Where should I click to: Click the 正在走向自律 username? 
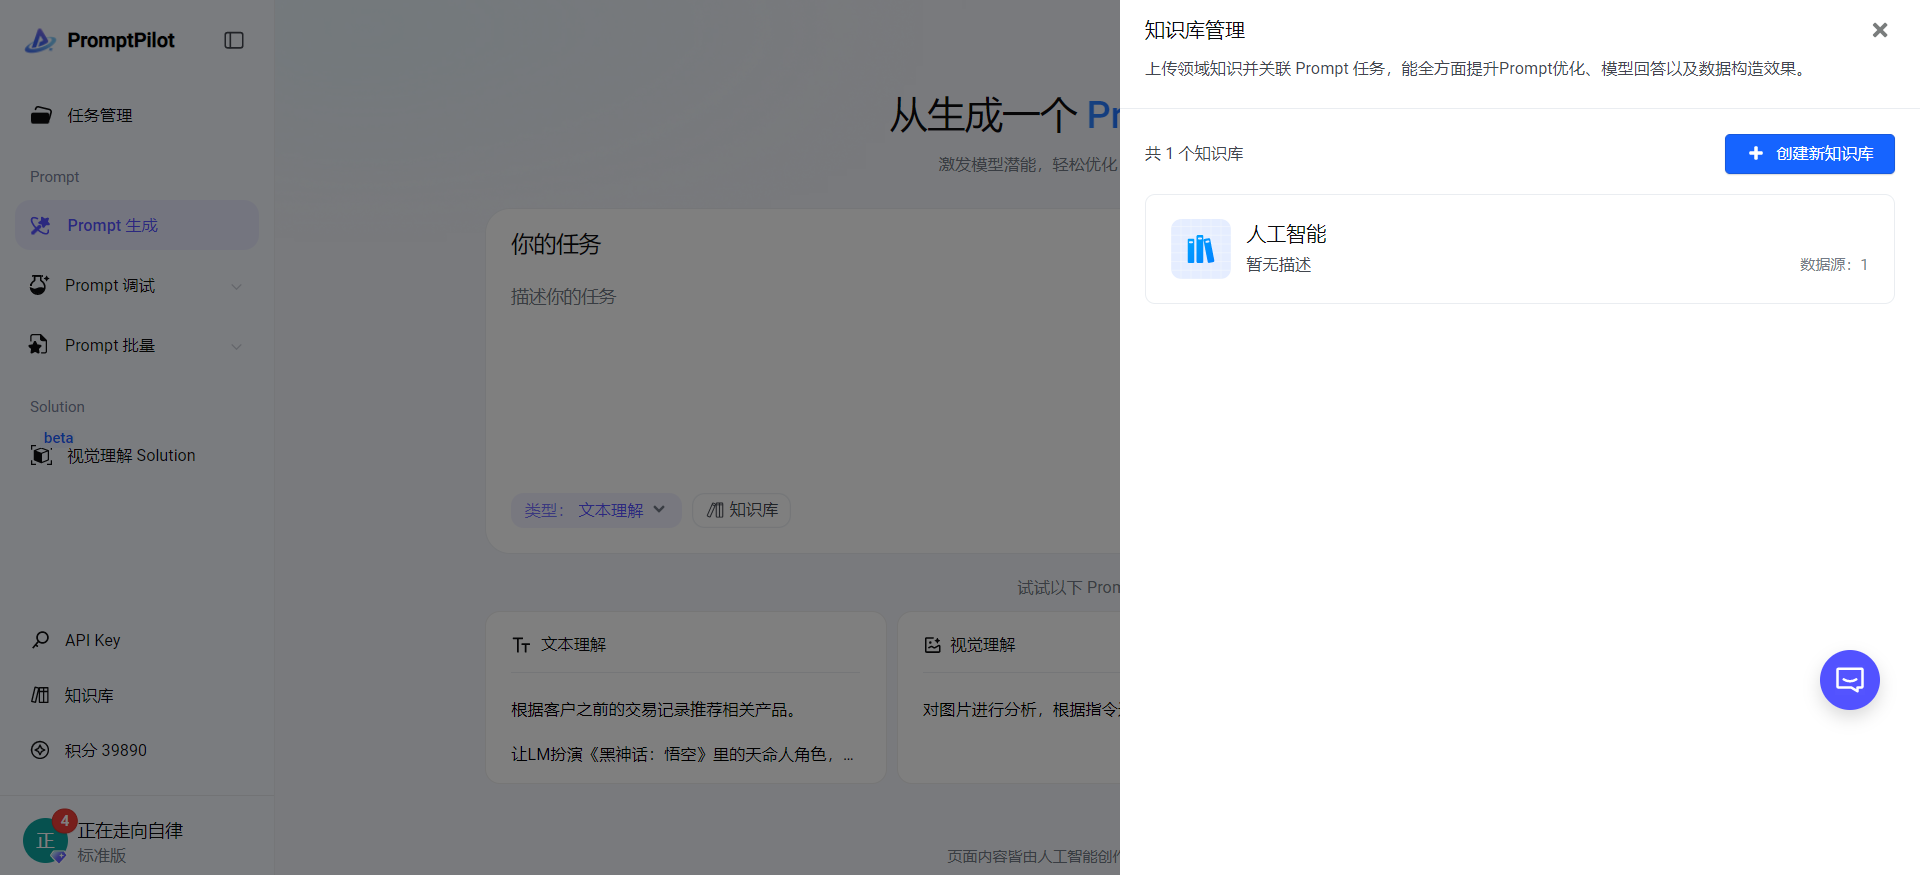click(130, 831)
